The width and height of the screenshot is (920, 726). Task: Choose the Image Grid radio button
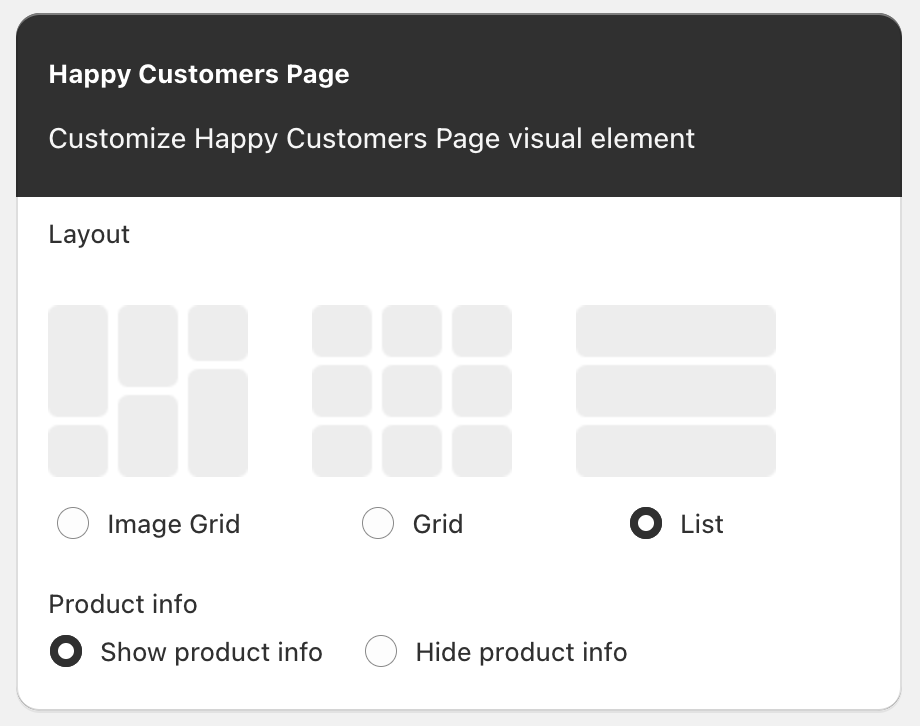pos(74,524)
